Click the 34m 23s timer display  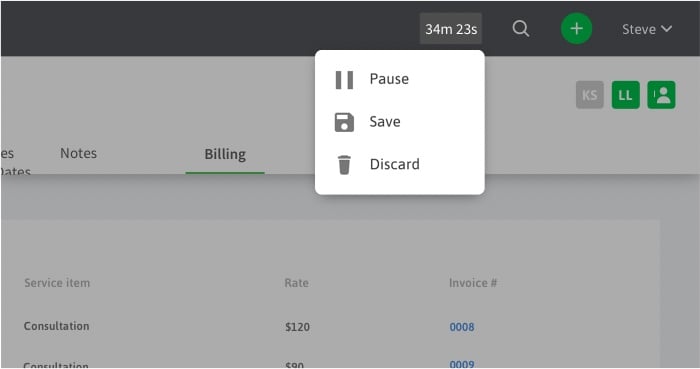(x=451, y=29)
